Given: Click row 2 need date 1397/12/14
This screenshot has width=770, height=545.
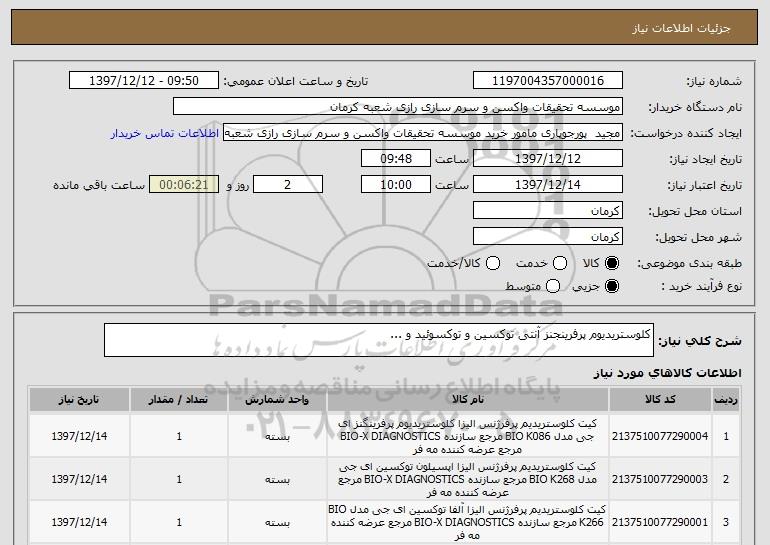Looking at the screenshot, I should pyautogui.click(x=79, y=479).
